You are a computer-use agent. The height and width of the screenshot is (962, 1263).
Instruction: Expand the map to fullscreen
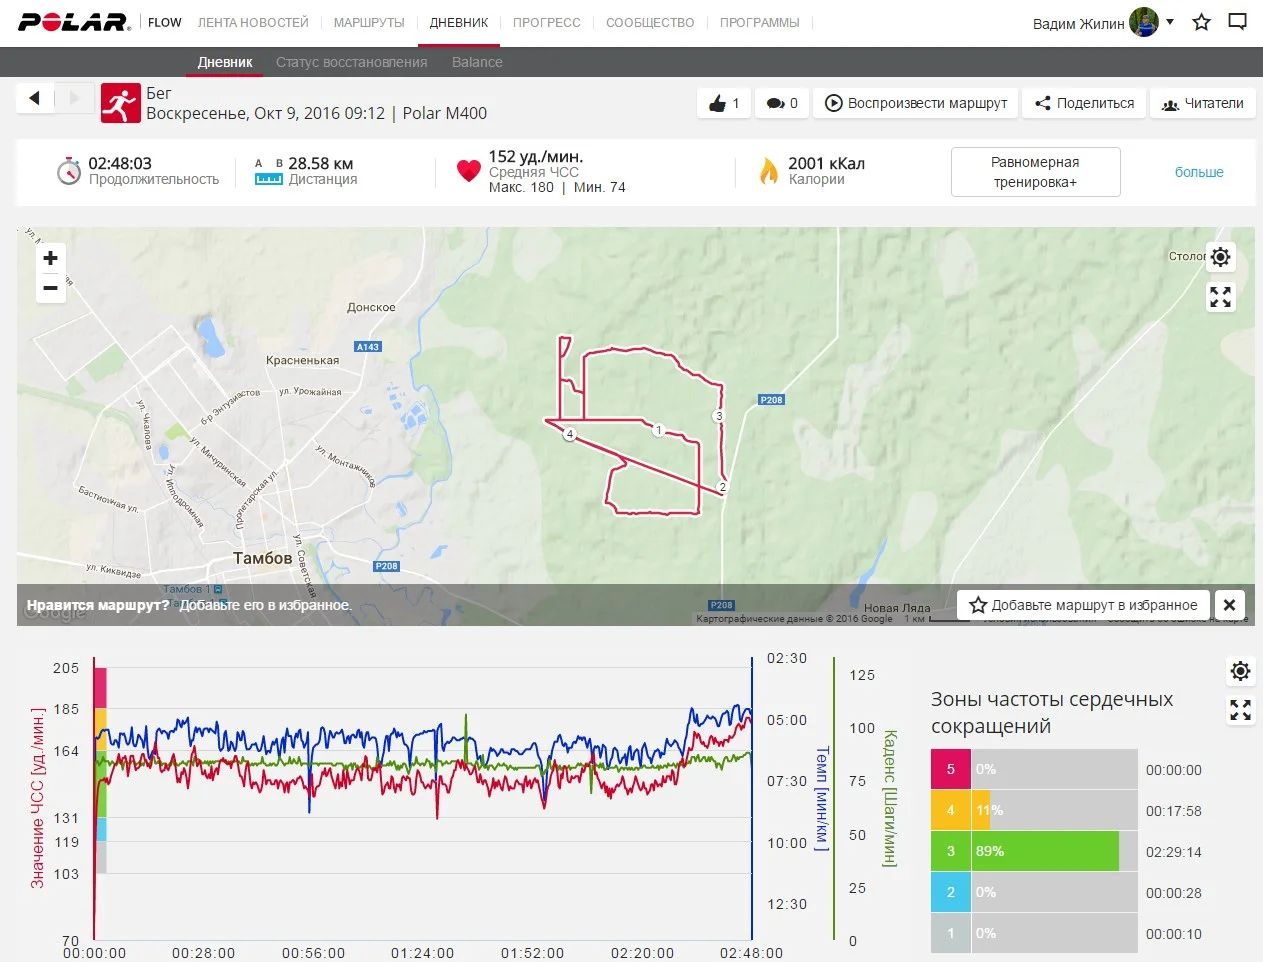point(1221,297)
